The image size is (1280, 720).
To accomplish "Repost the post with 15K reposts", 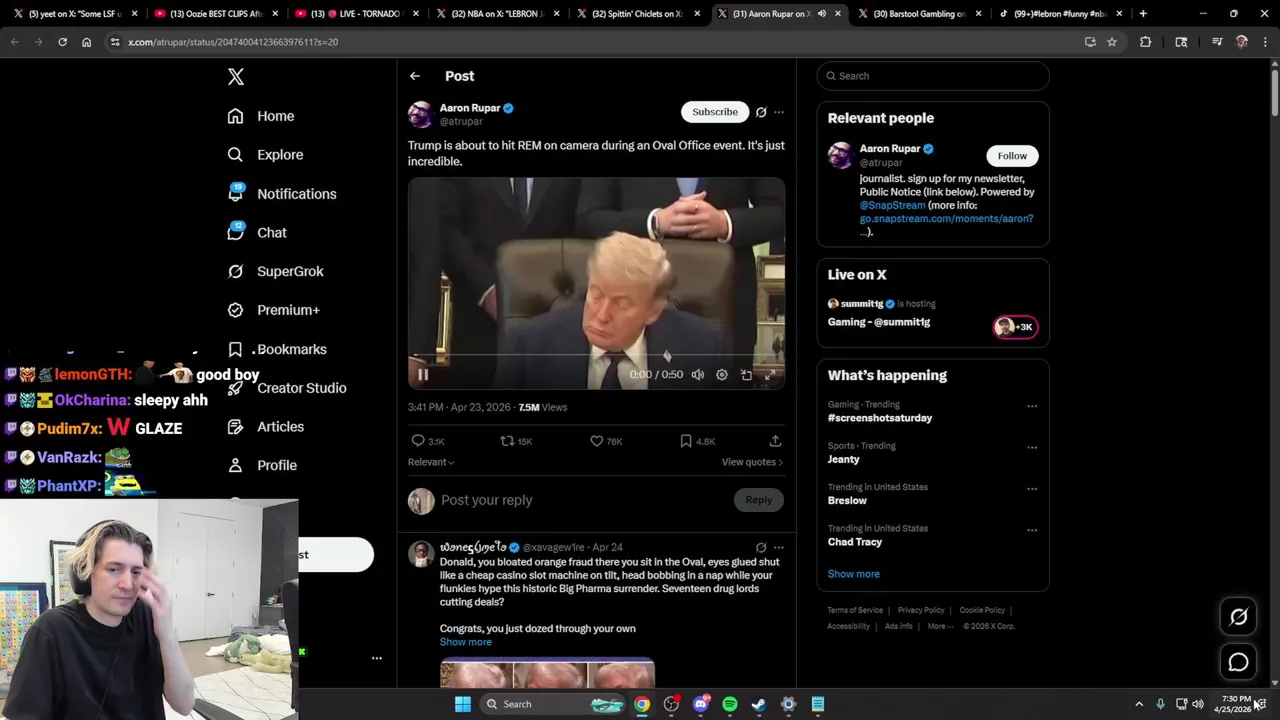I will (x=516, y=441).
